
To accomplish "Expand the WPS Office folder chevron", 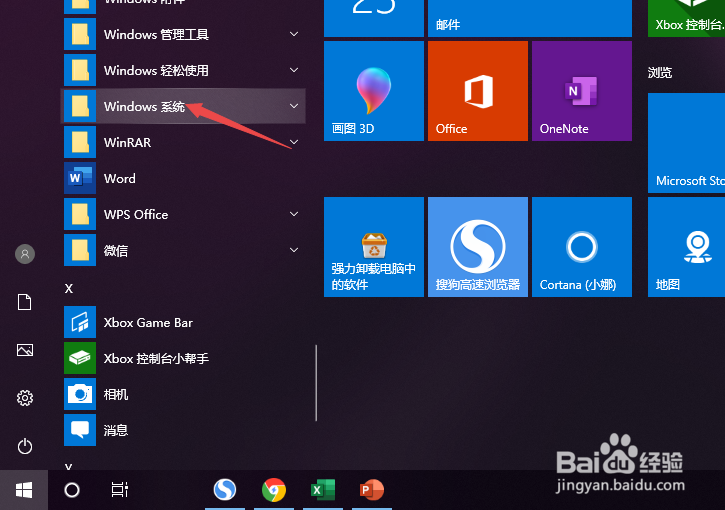I will coord(294,214).
